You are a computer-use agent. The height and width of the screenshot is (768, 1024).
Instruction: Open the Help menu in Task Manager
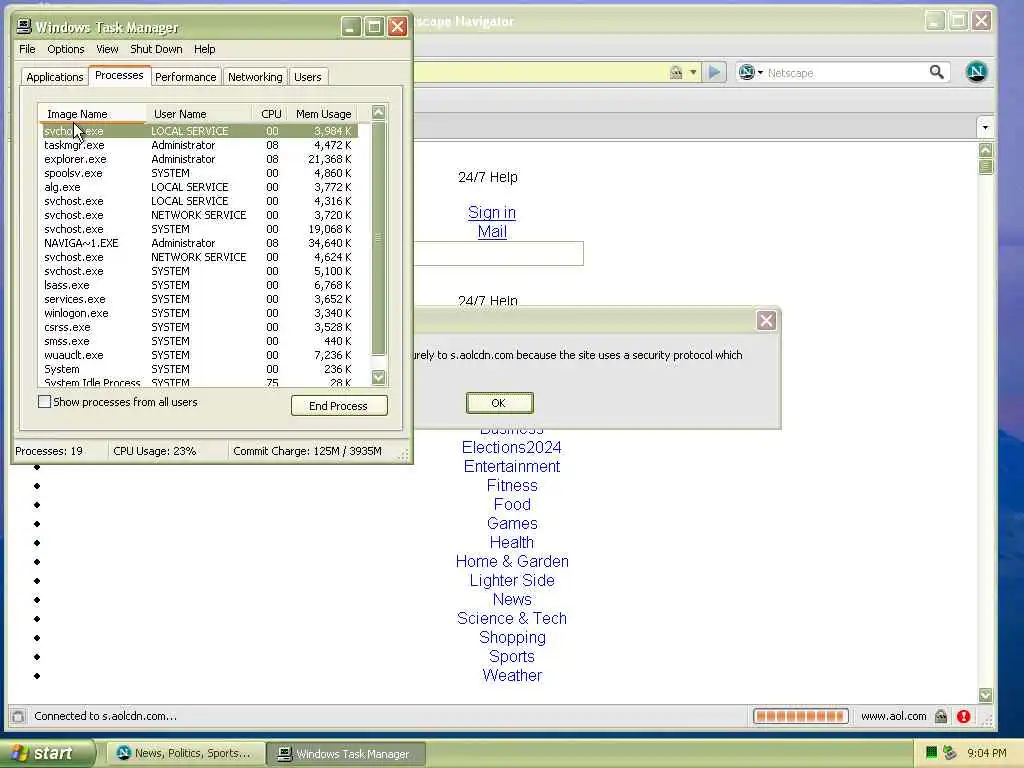click(x=204, y=49)
